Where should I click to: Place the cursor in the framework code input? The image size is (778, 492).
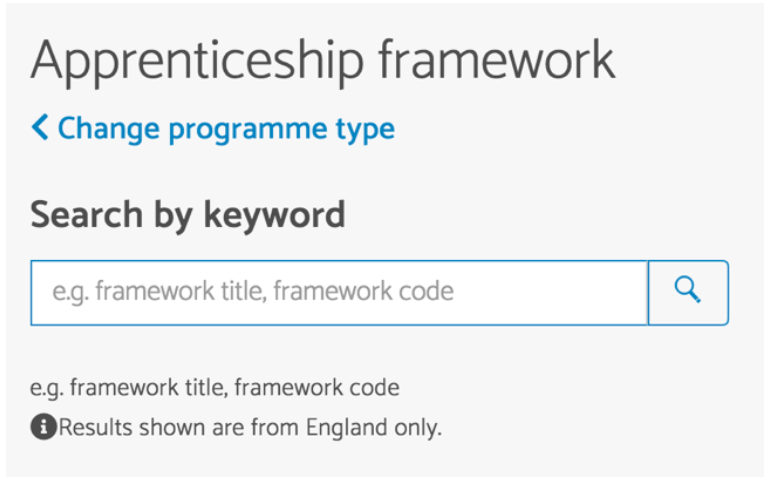(x=339, y=293)
